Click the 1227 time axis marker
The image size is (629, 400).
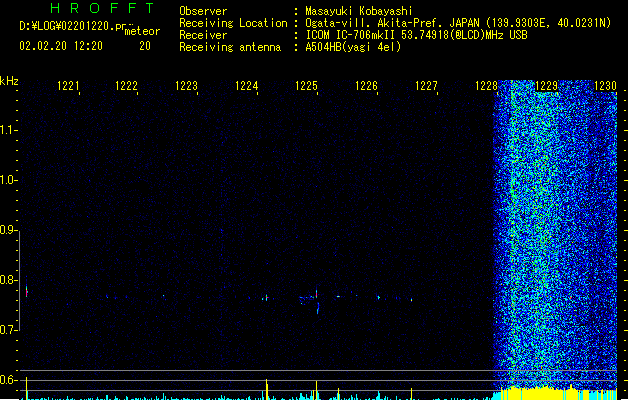click(426, 86)
